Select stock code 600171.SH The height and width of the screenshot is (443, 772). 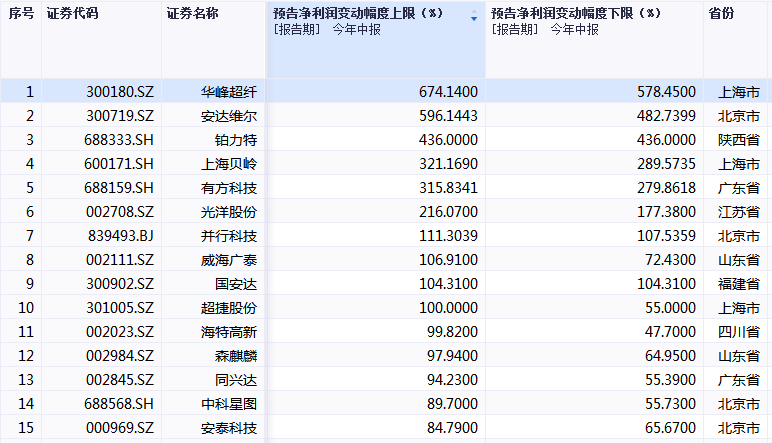point(119,163)
